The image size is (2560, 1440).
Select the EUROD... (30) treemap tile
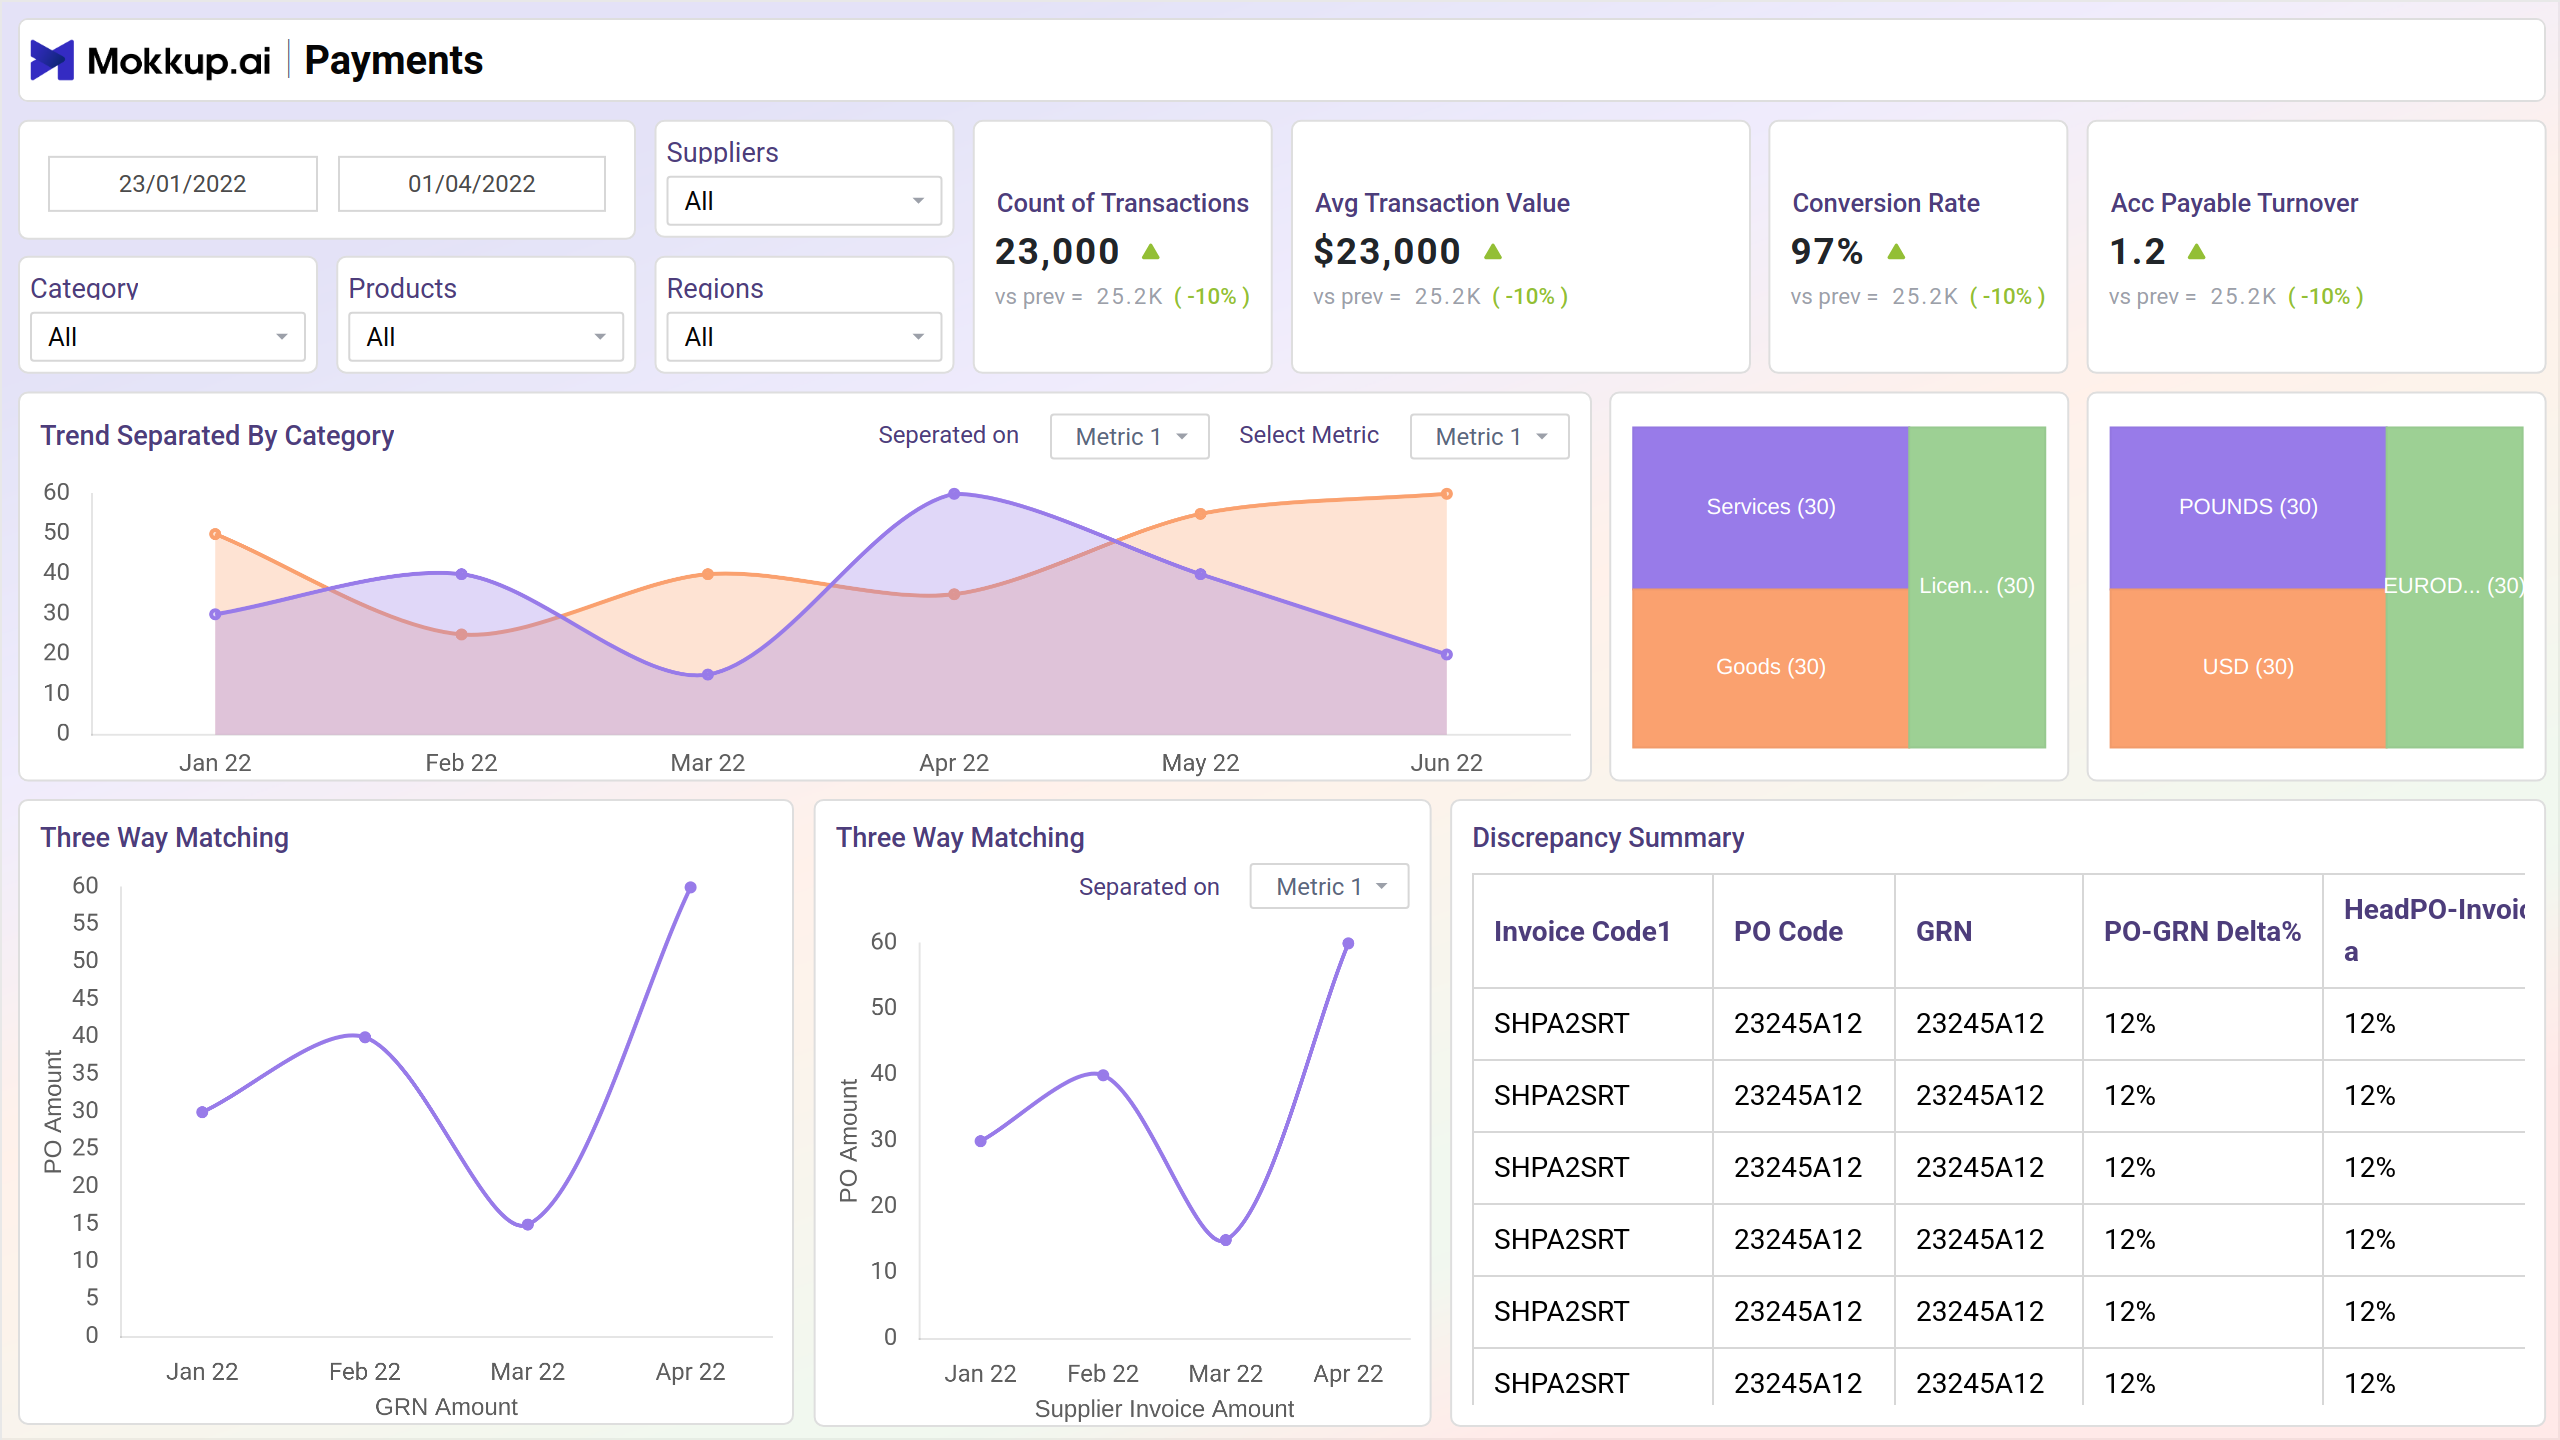(x=2454, y=587)
